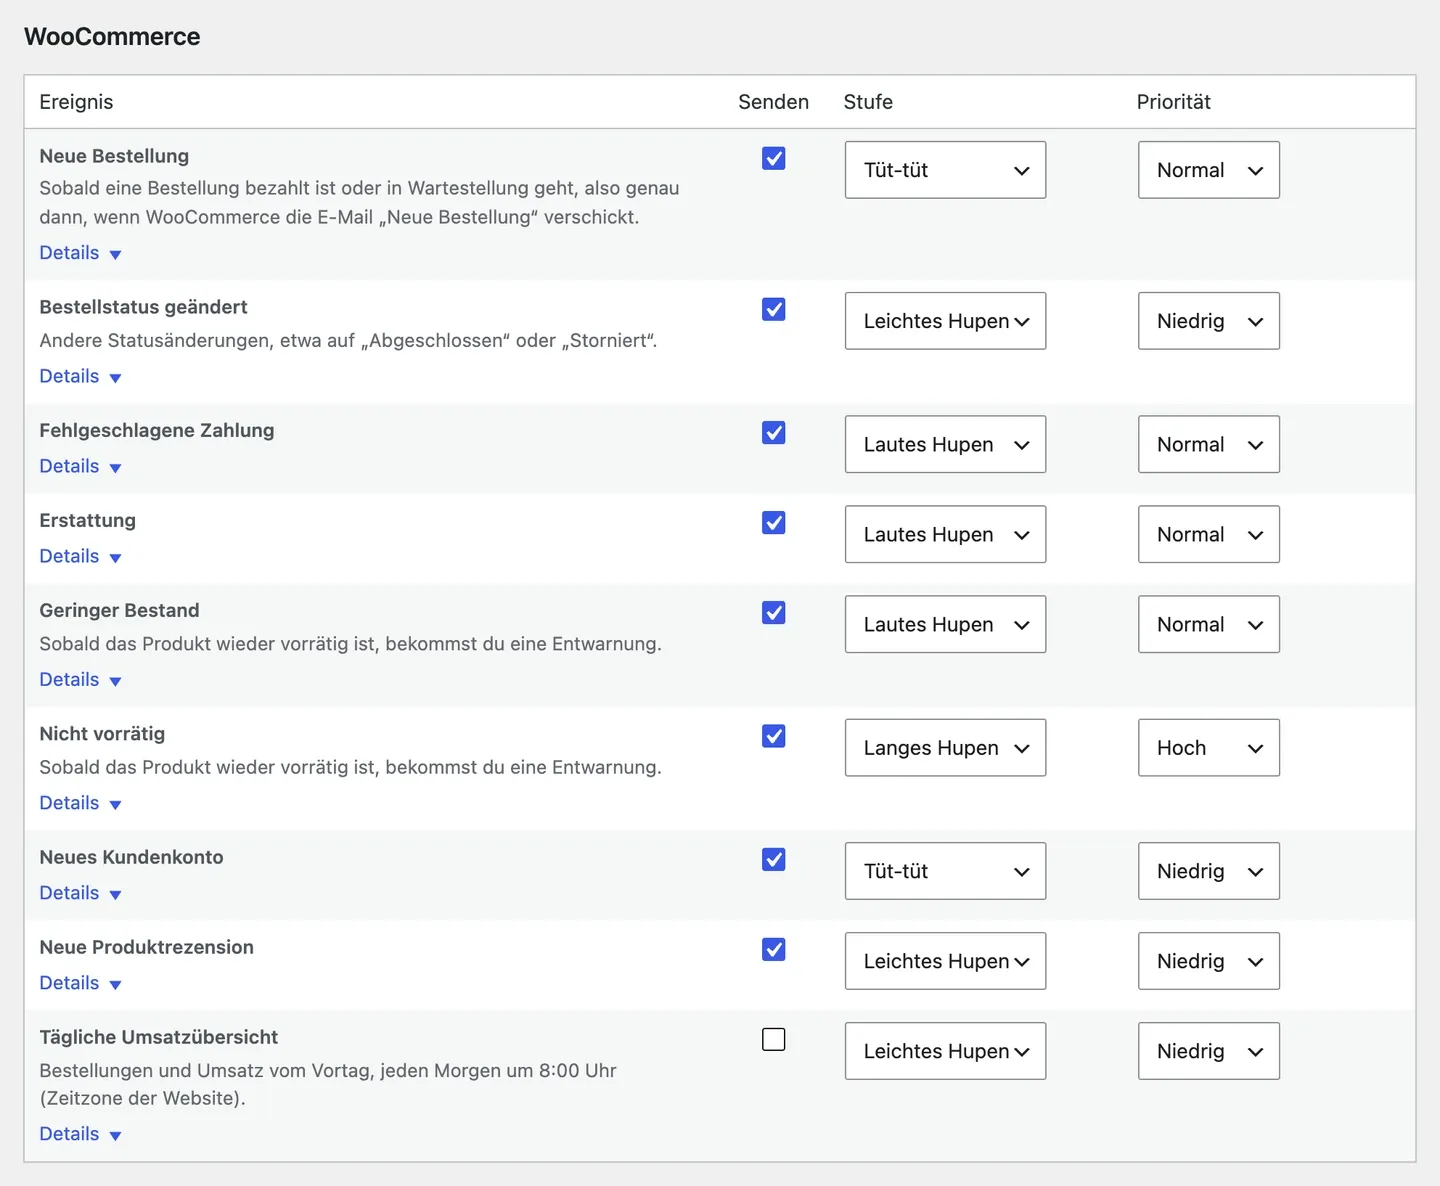Toggle Senden for Nicht vorrätig
The height and width of the screenshot is (1186, 1440).
point(773,736)
